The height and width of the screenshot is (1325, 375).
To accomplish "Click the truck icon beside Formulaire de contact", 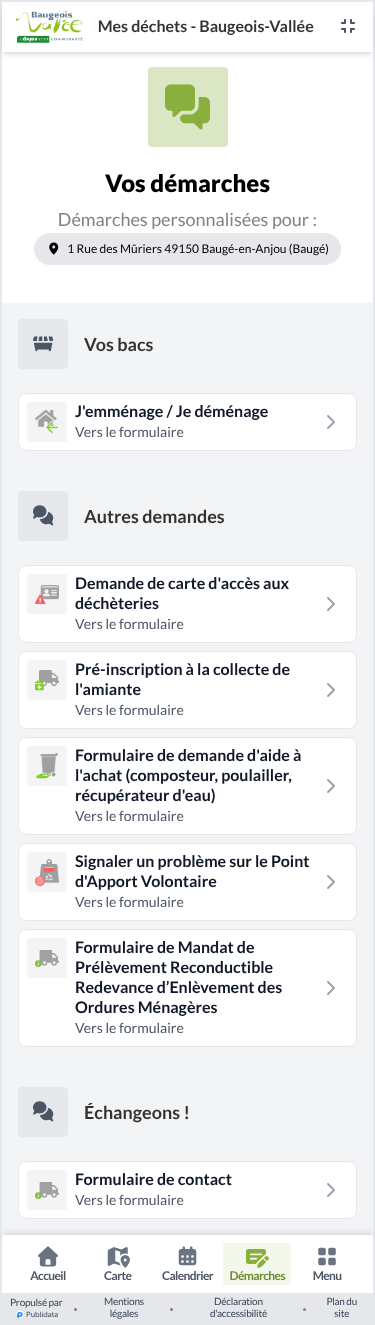I will (47, 1190).
